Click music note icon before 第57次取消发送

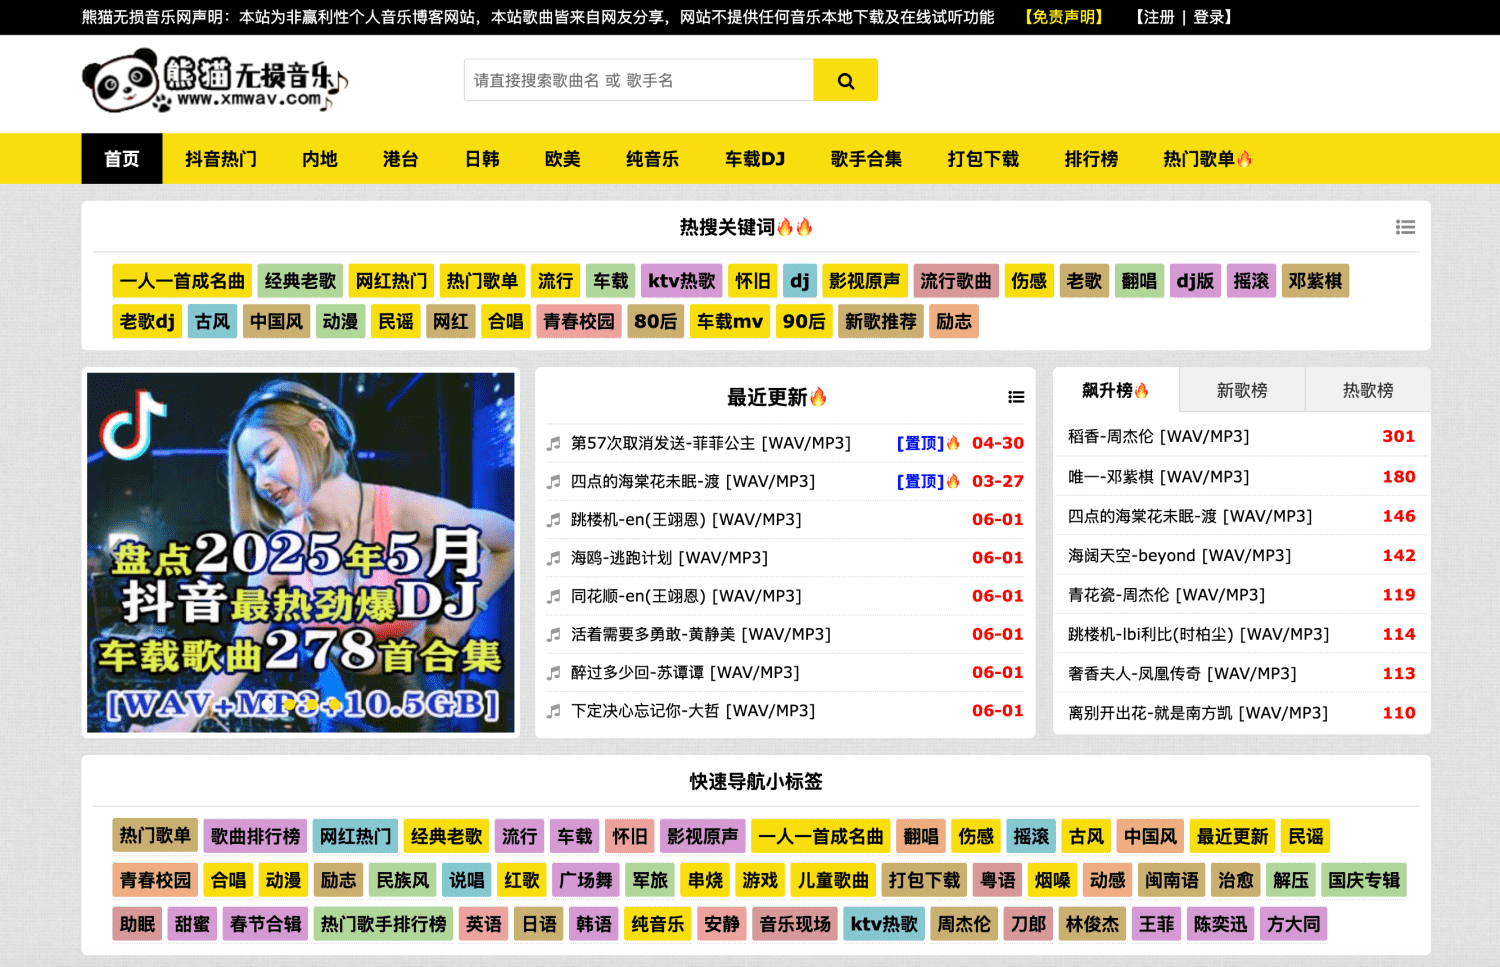[x=553, y=443]
